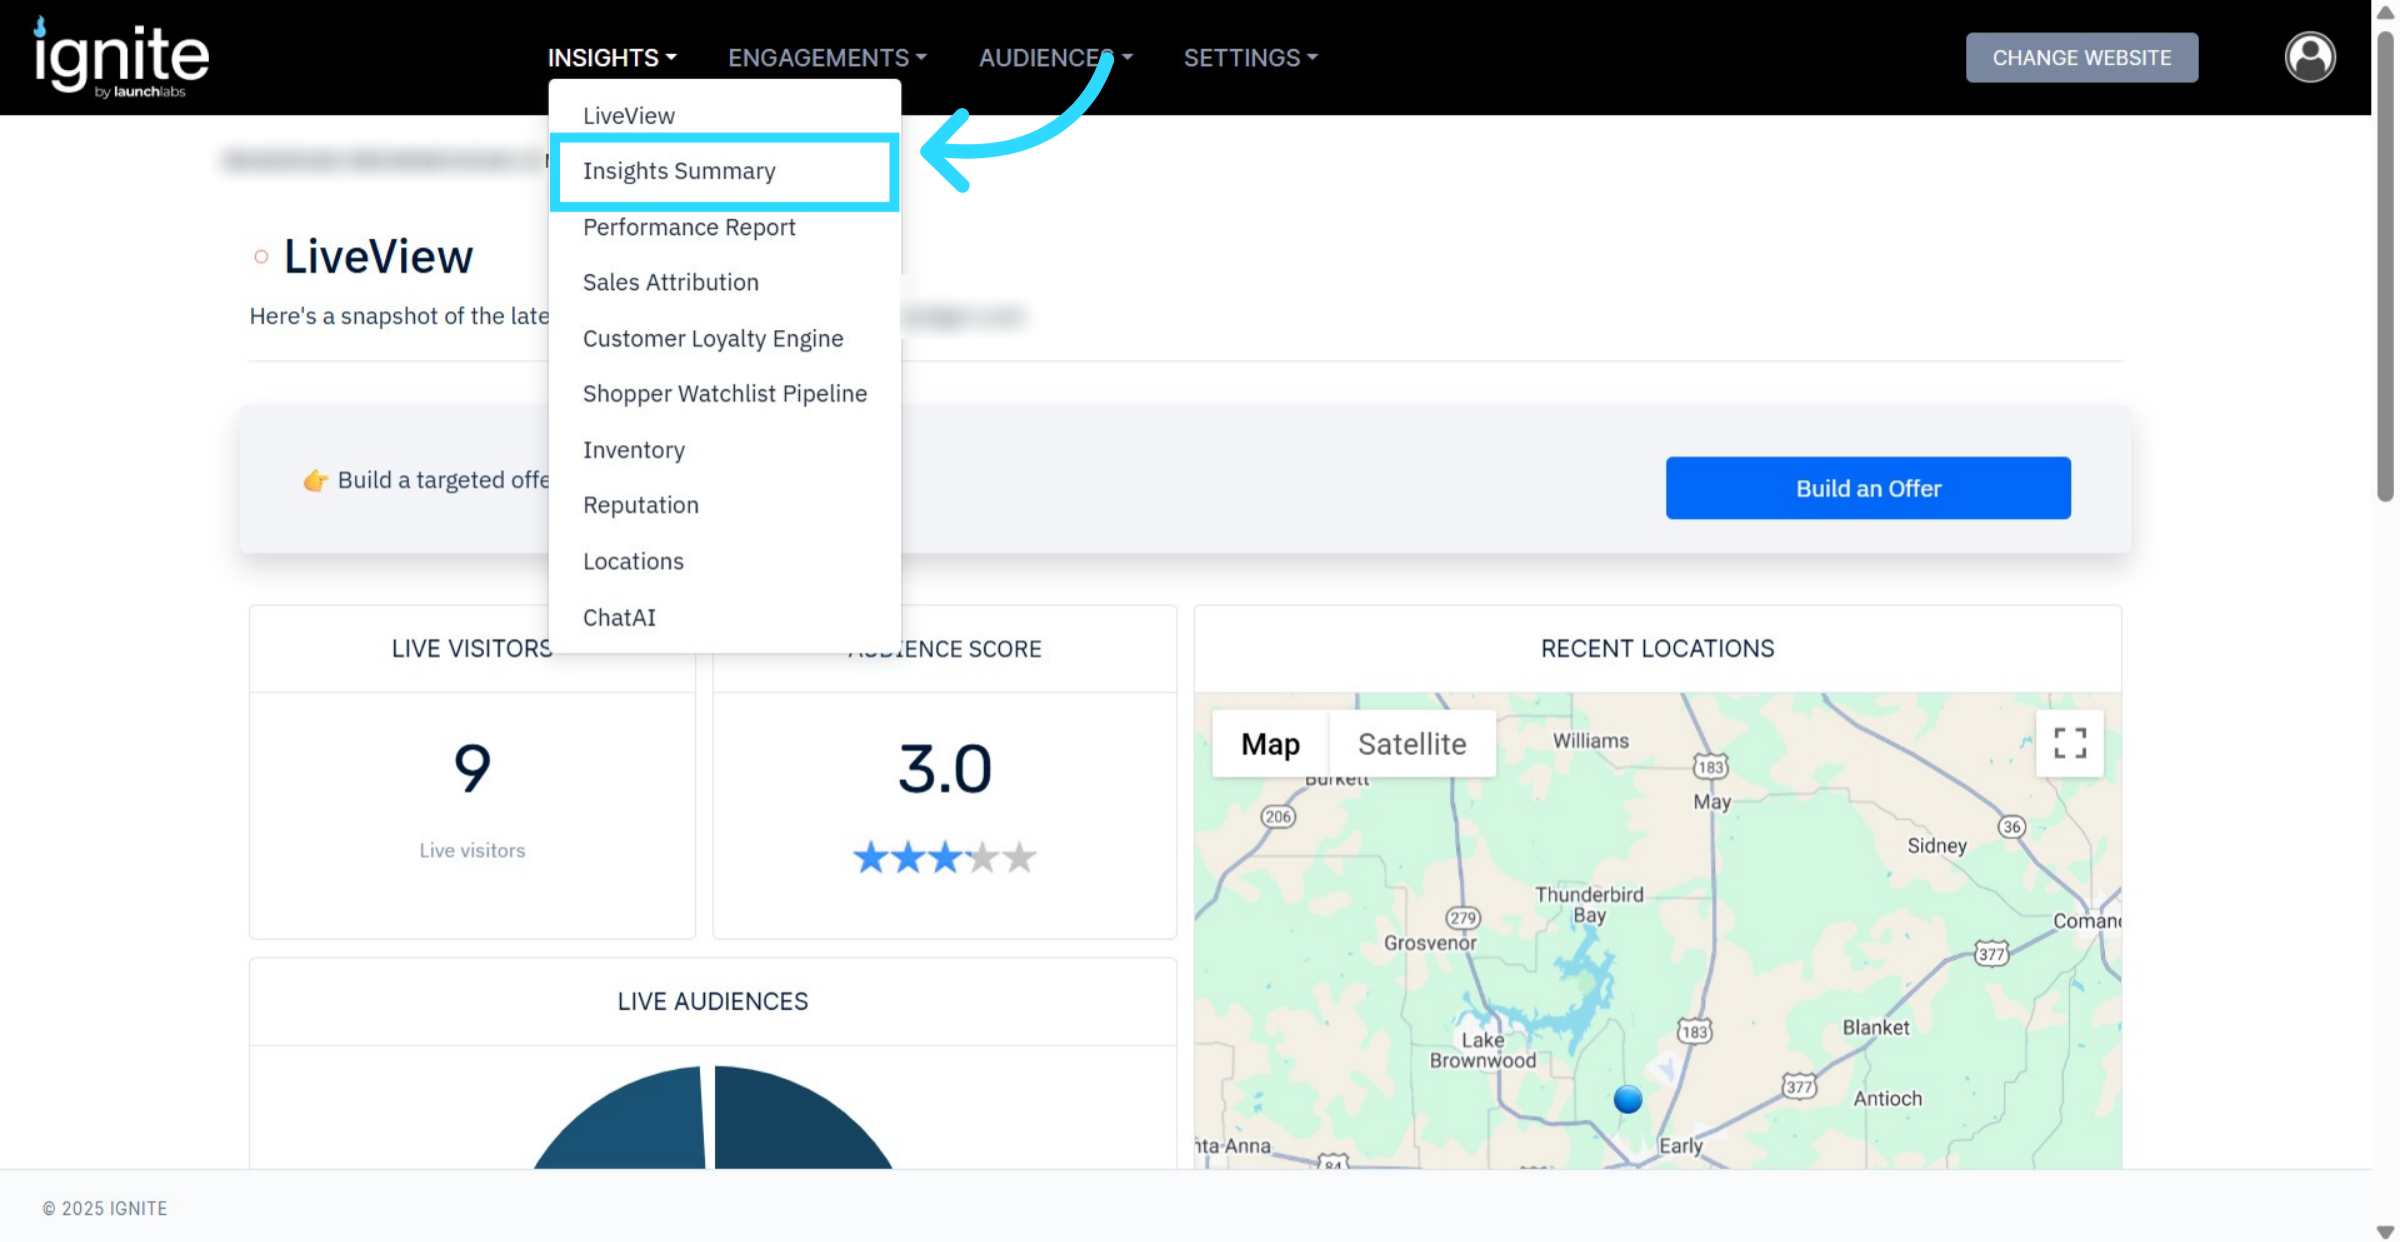Switch map to Satellite view

1411,744
